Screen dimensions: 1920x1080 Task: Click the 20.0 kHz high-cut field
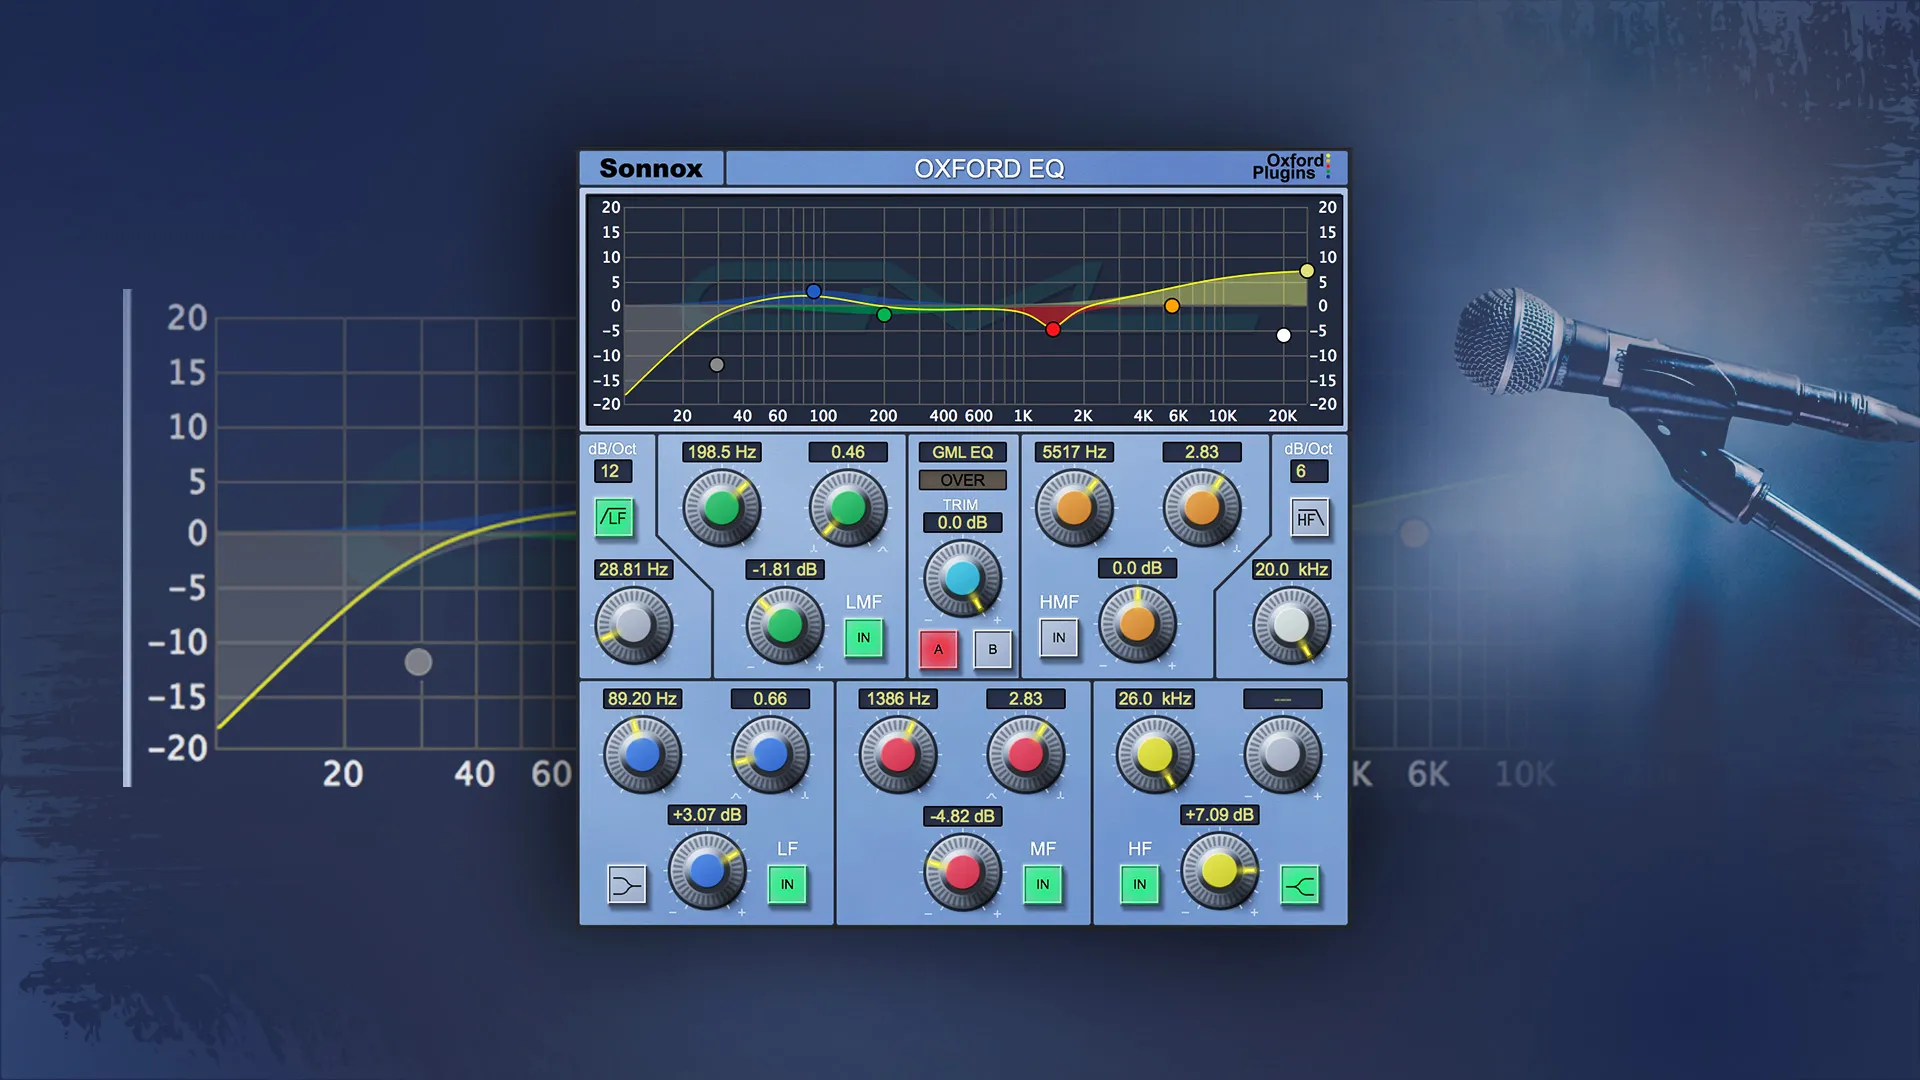(x=1292, y=570)
